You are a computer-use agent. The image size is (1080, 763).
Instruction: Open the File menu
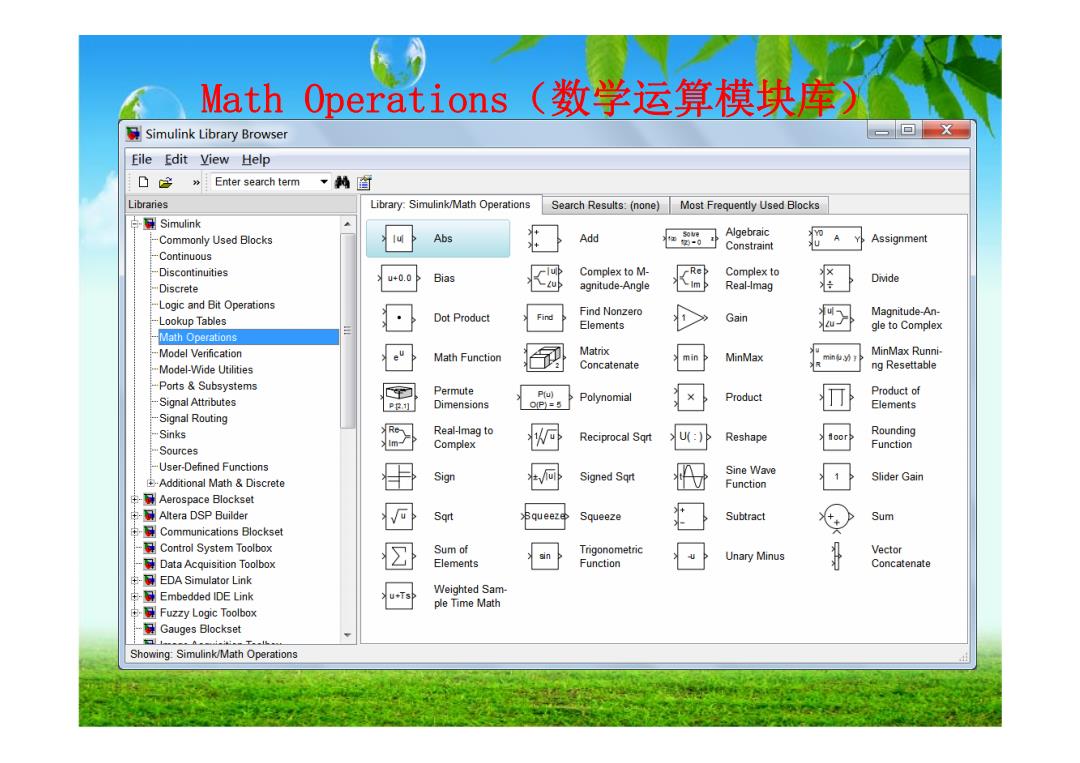[x=141, y=160]
